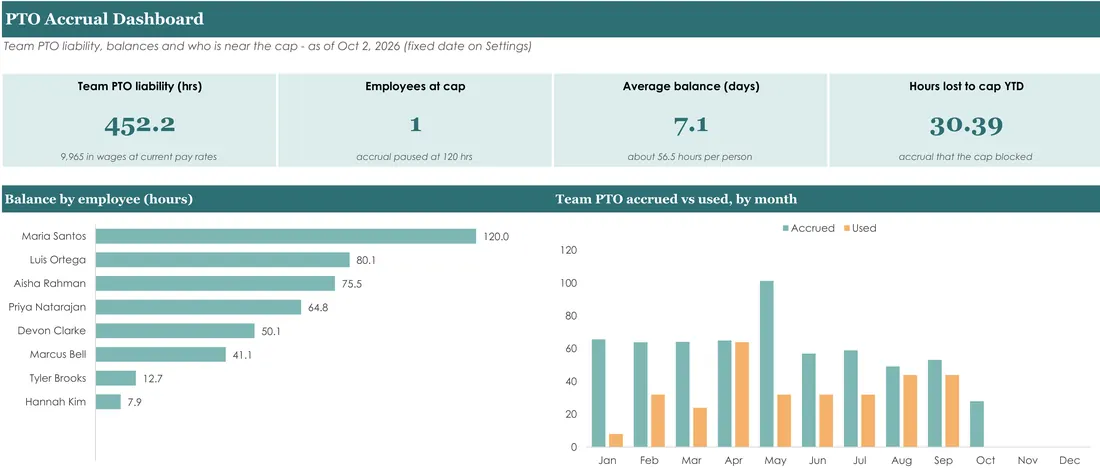This screenshot has height=468, width=1100.
Task: Click the Dec month axis label
Action: (x=1070, y=460)
